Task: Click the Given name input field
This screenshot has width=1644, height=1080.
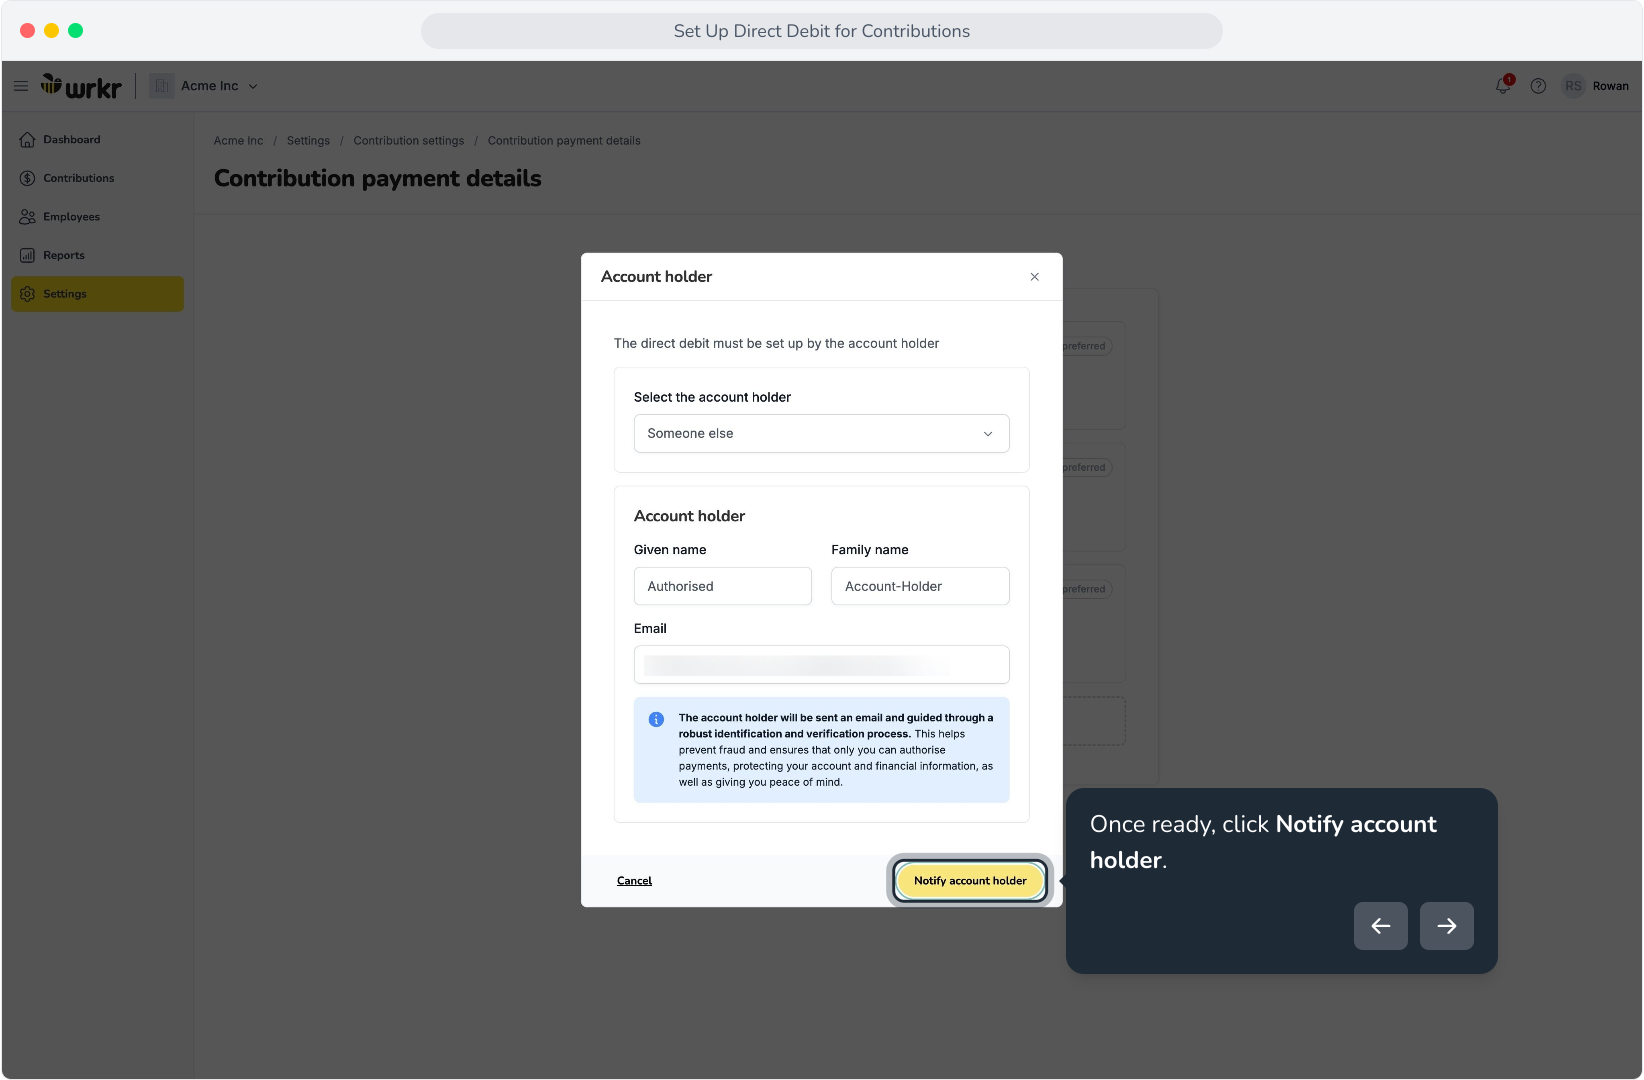Action: [x=722, y=586]
